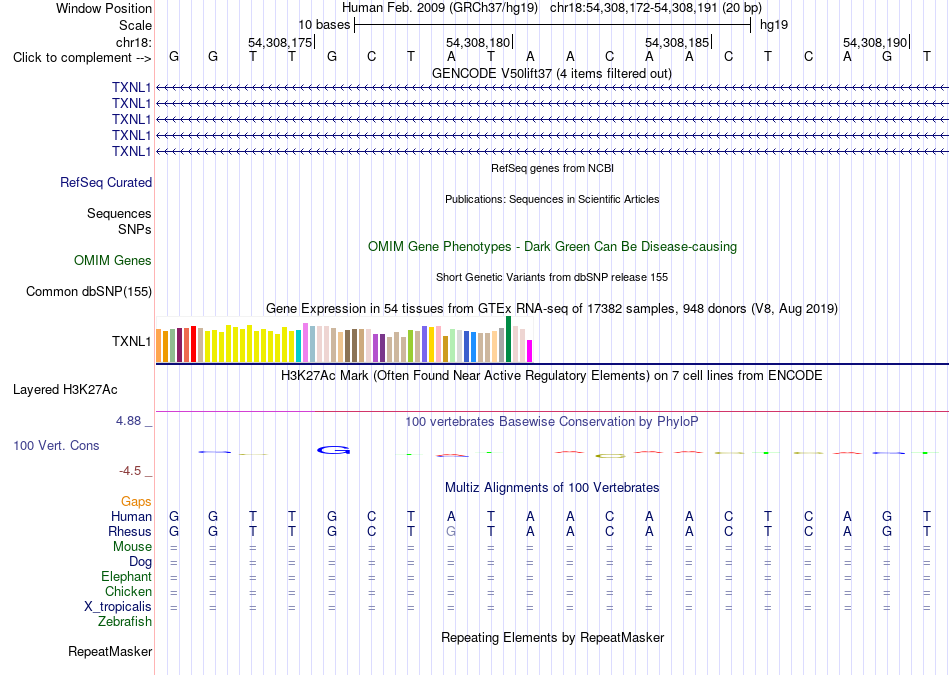This screenshot has width=950, height=675.
Task: Select the Common dbSNP(155) track label
Action: pos(89,291)
